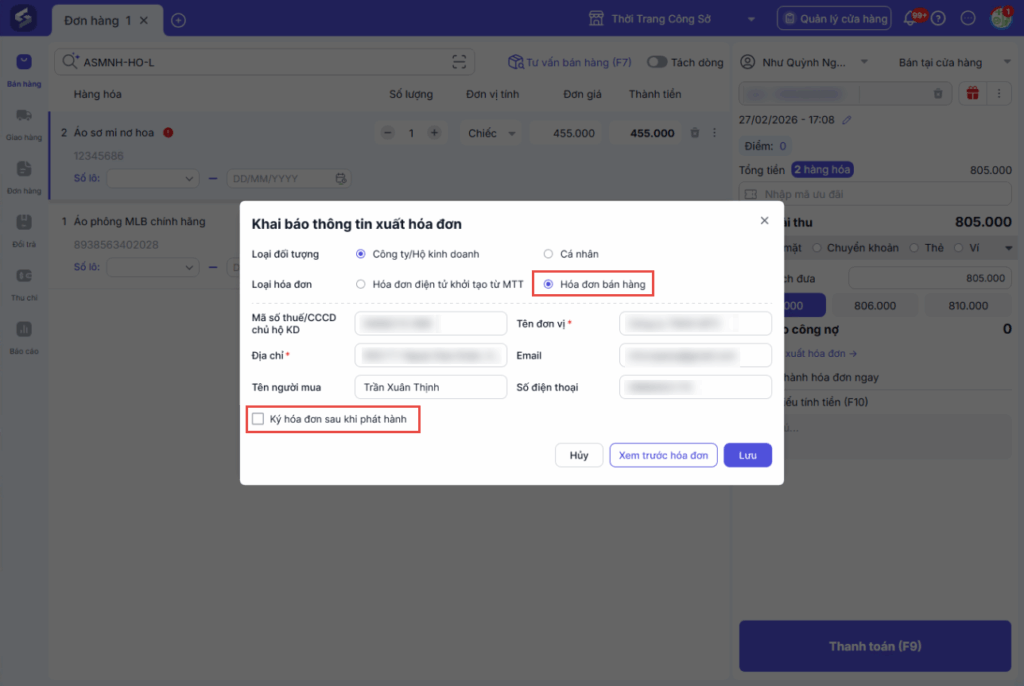Click the Xem trước hóa đơn button

point(663,455)
